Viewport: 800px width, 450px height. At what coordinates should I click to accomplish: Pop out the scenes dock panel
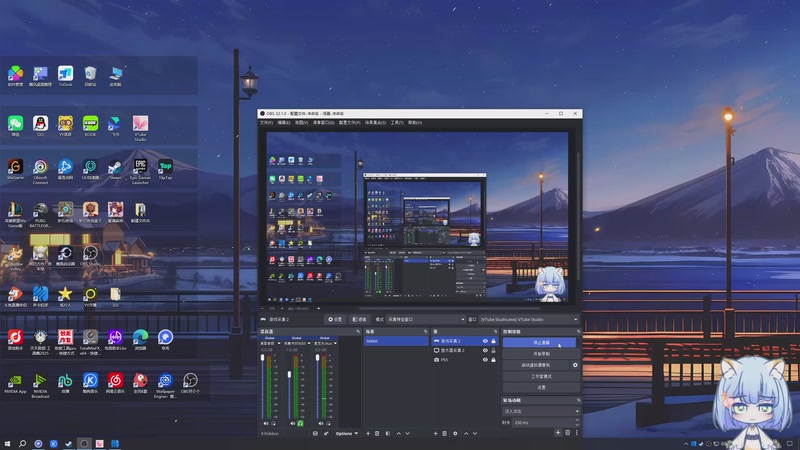(x=426, y=332)
